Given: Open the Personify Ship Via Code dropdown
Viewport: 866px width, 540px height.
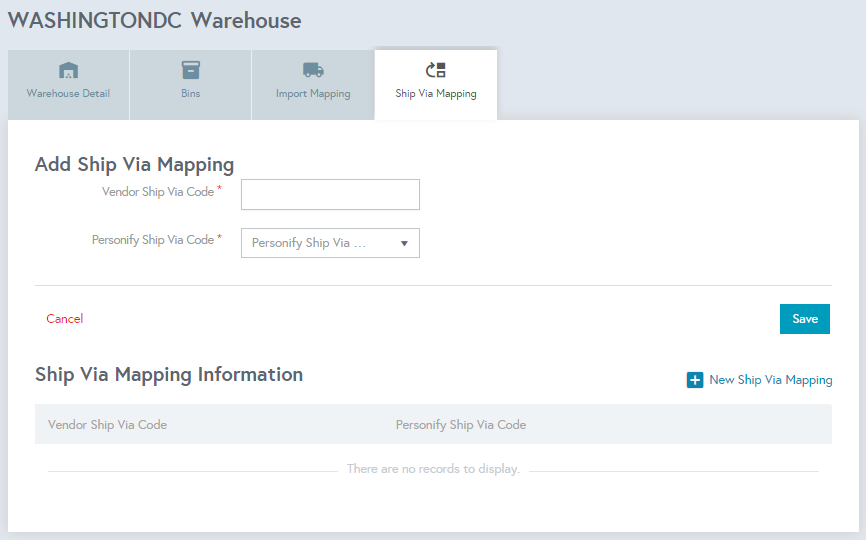Looking at the screenshot, I should click(x=330, y=243).
